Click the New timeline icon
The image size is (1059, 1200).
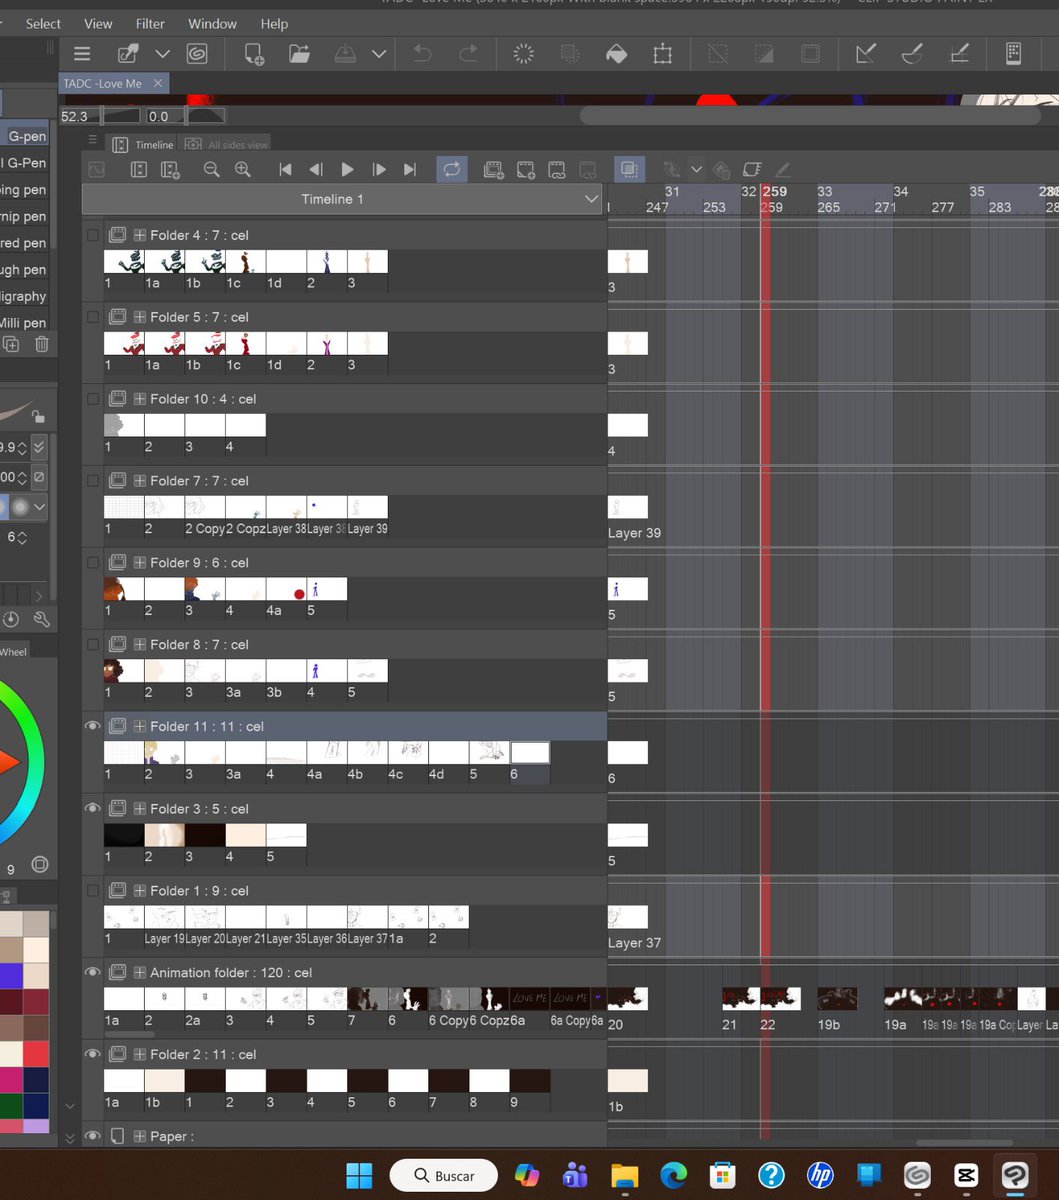[x=170, y=170]
